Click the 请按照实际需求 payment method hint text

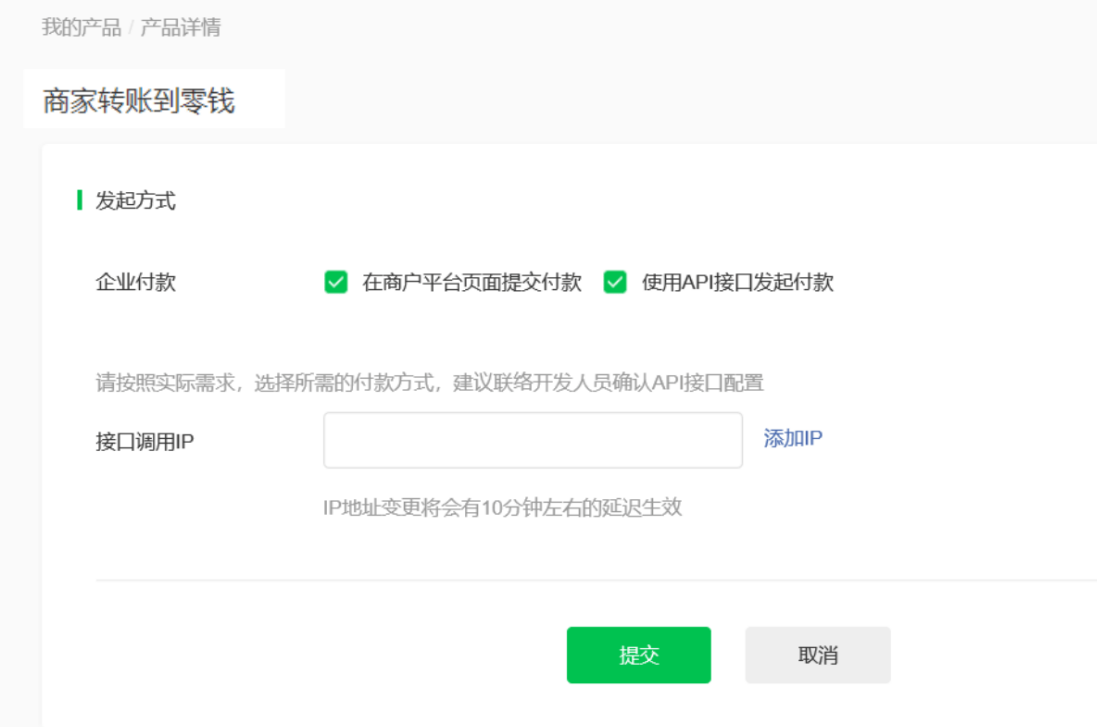(x=430, y=383)
